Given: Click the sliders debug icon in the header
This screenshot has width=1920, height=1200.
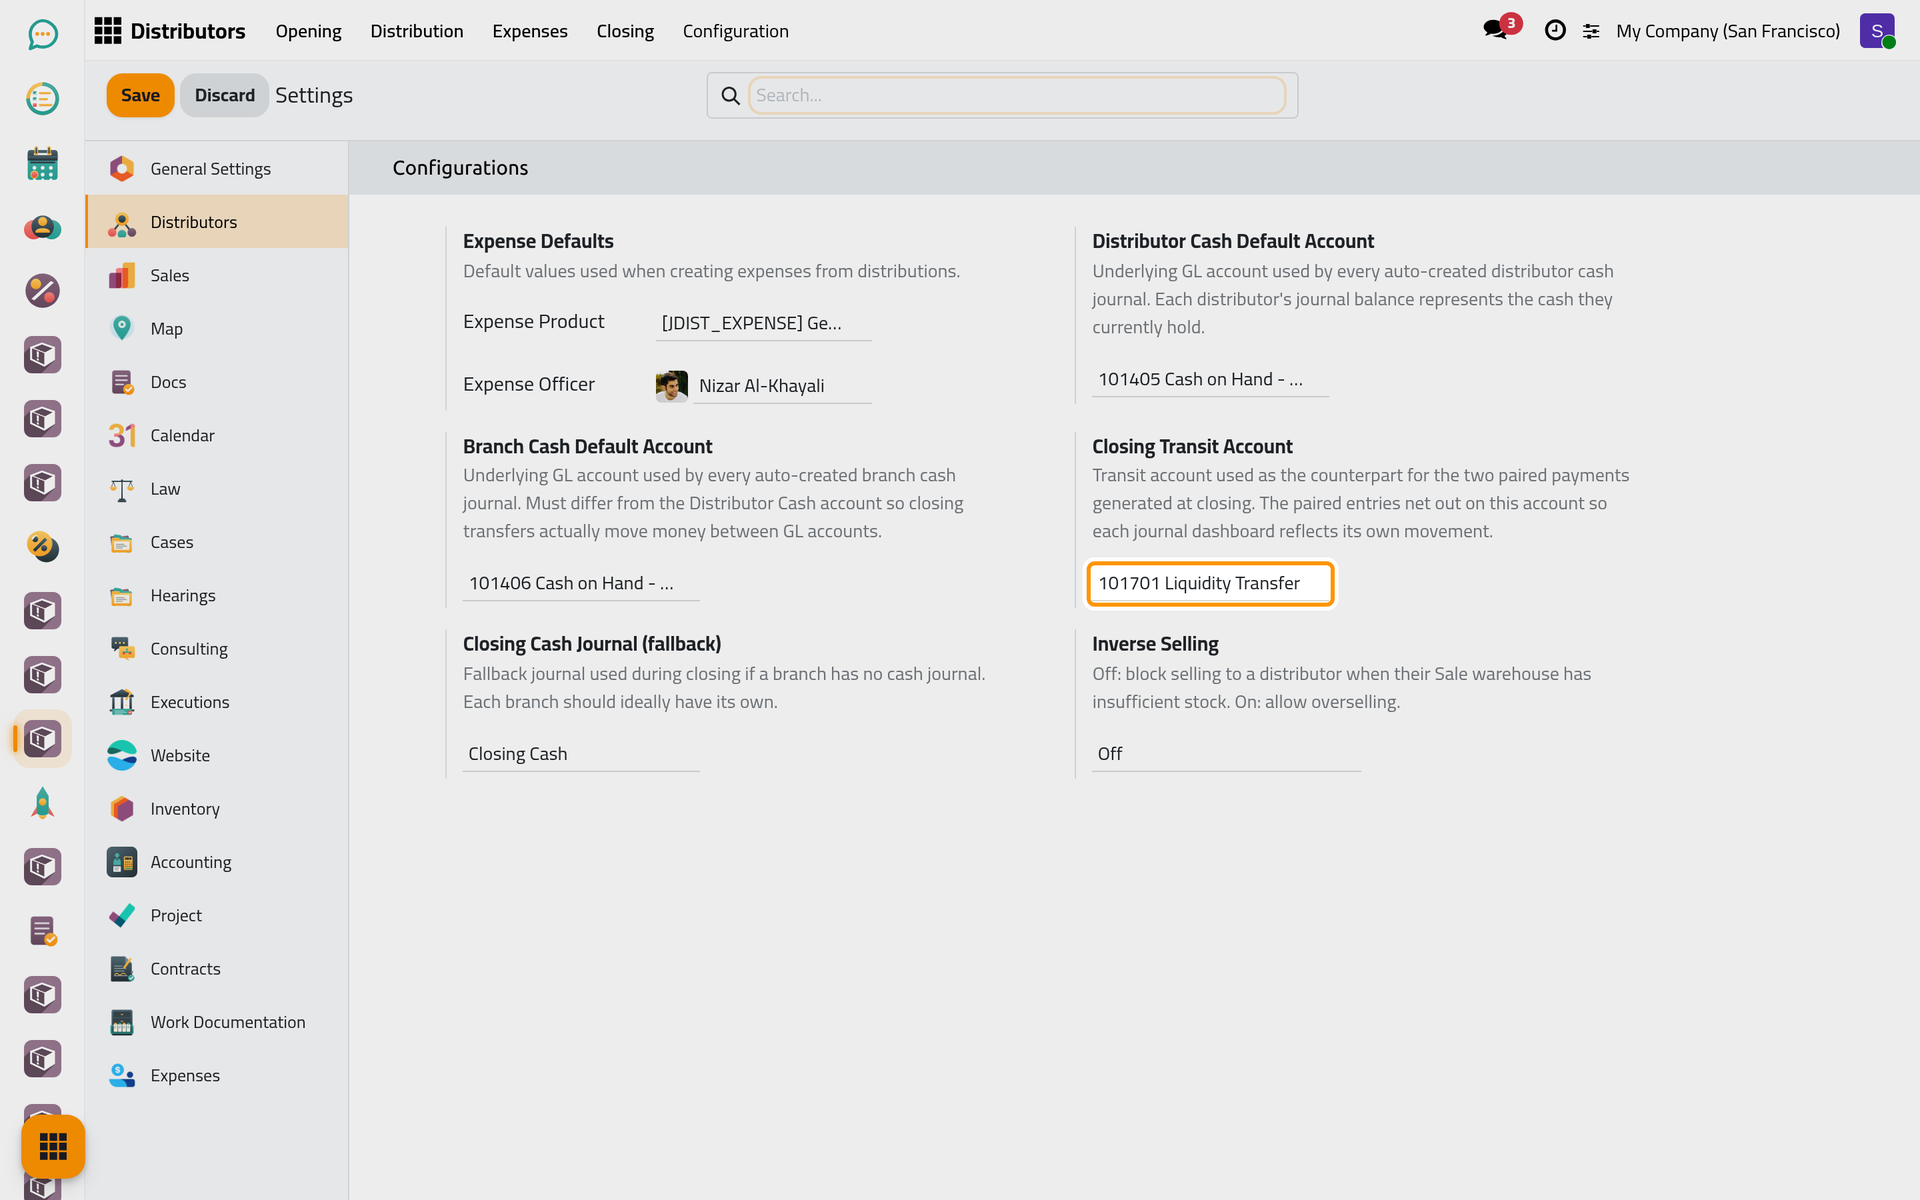Looking at the screenshot, I should pos(1591,31).
